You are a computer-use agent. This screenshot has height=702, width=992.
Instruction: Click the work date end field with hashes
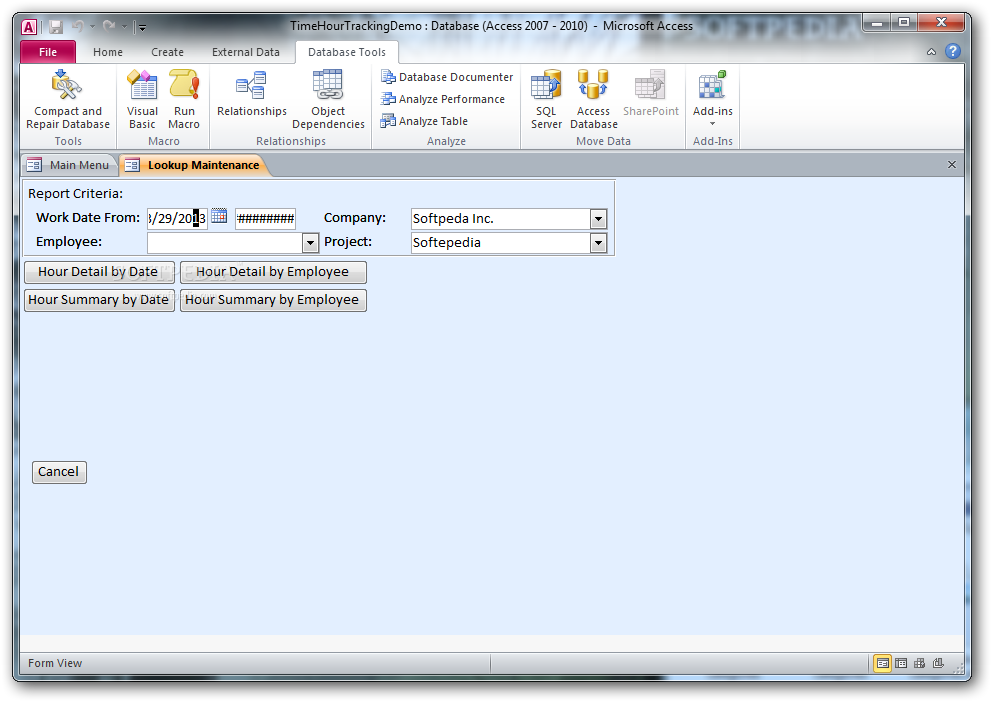(265, 219)
